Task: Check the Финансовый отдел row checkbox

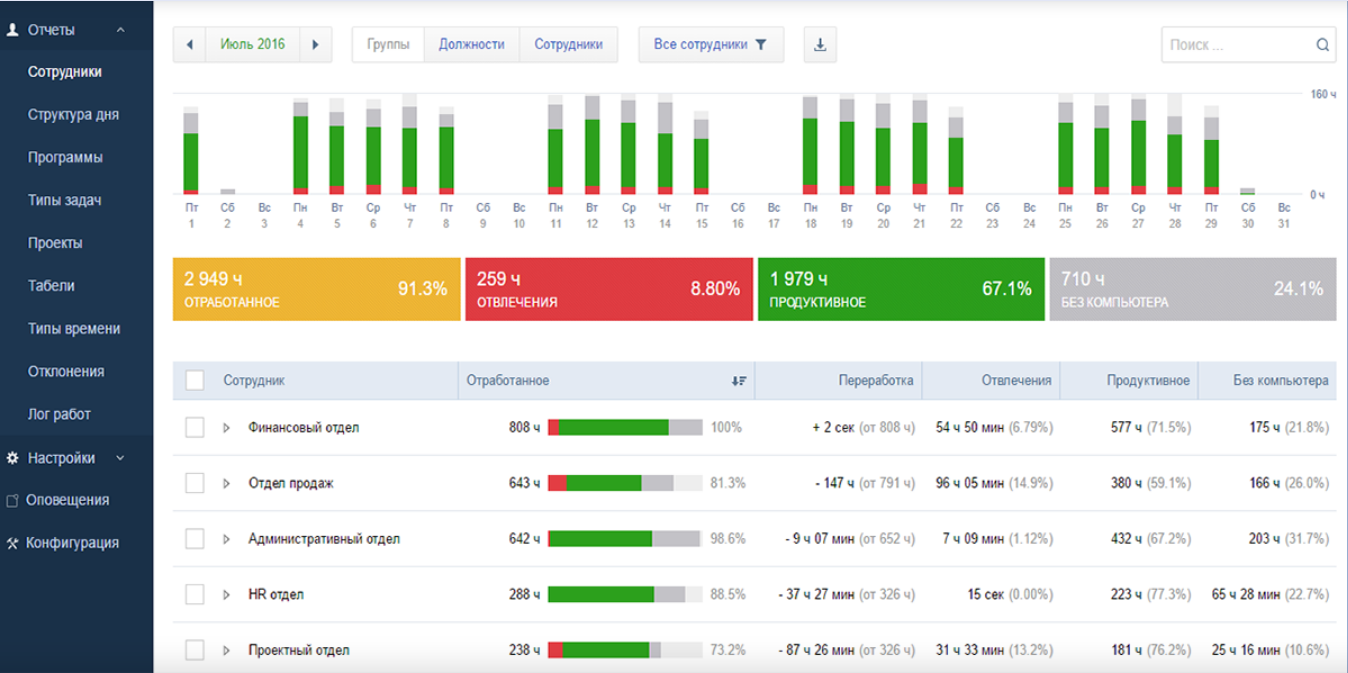Action: point(195,428)
